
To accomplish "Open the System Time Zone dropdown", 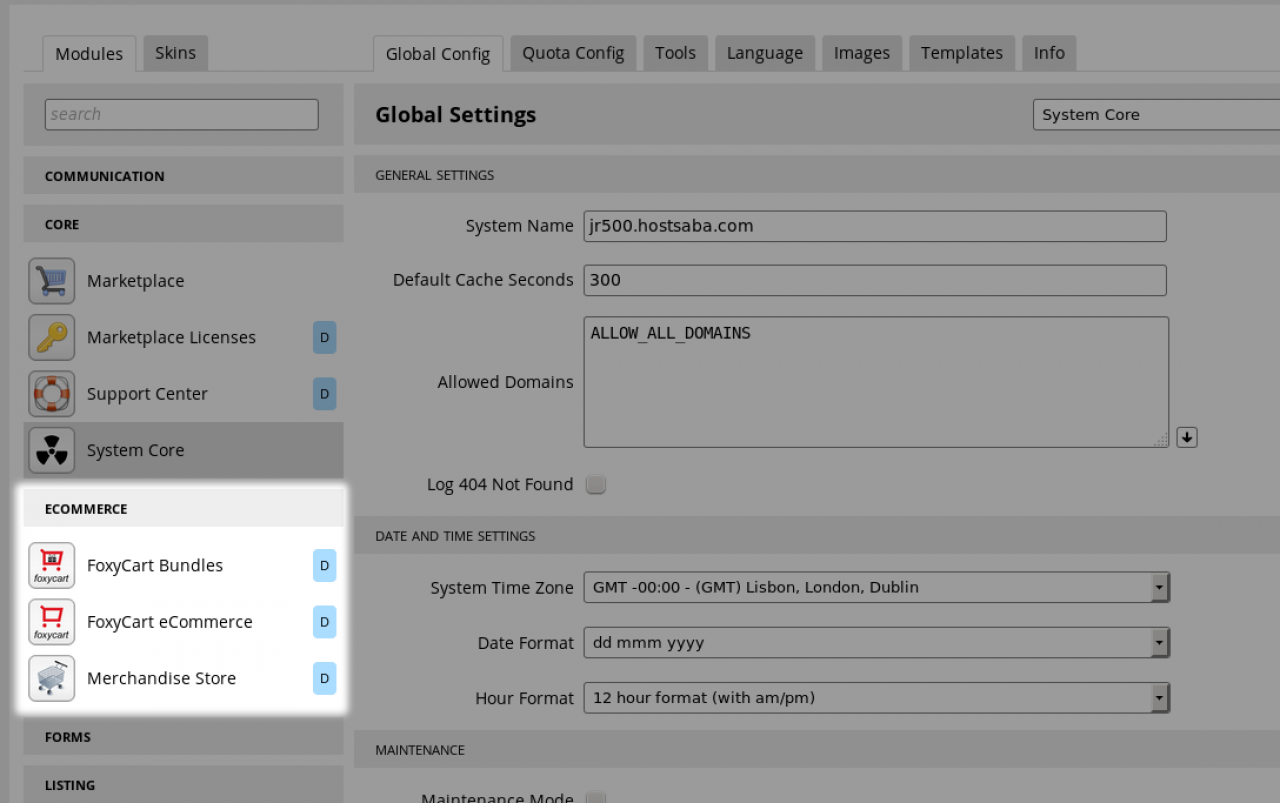I will 876,587.
